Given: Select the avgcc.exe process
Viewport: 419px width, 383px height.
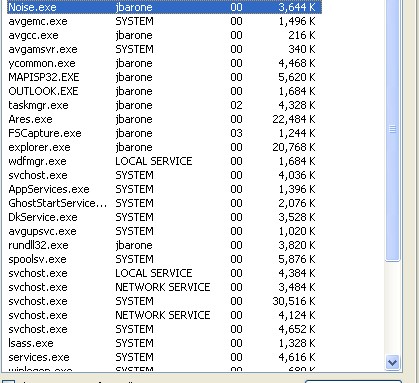Looking at the screenshot, I should click(164, 35).
